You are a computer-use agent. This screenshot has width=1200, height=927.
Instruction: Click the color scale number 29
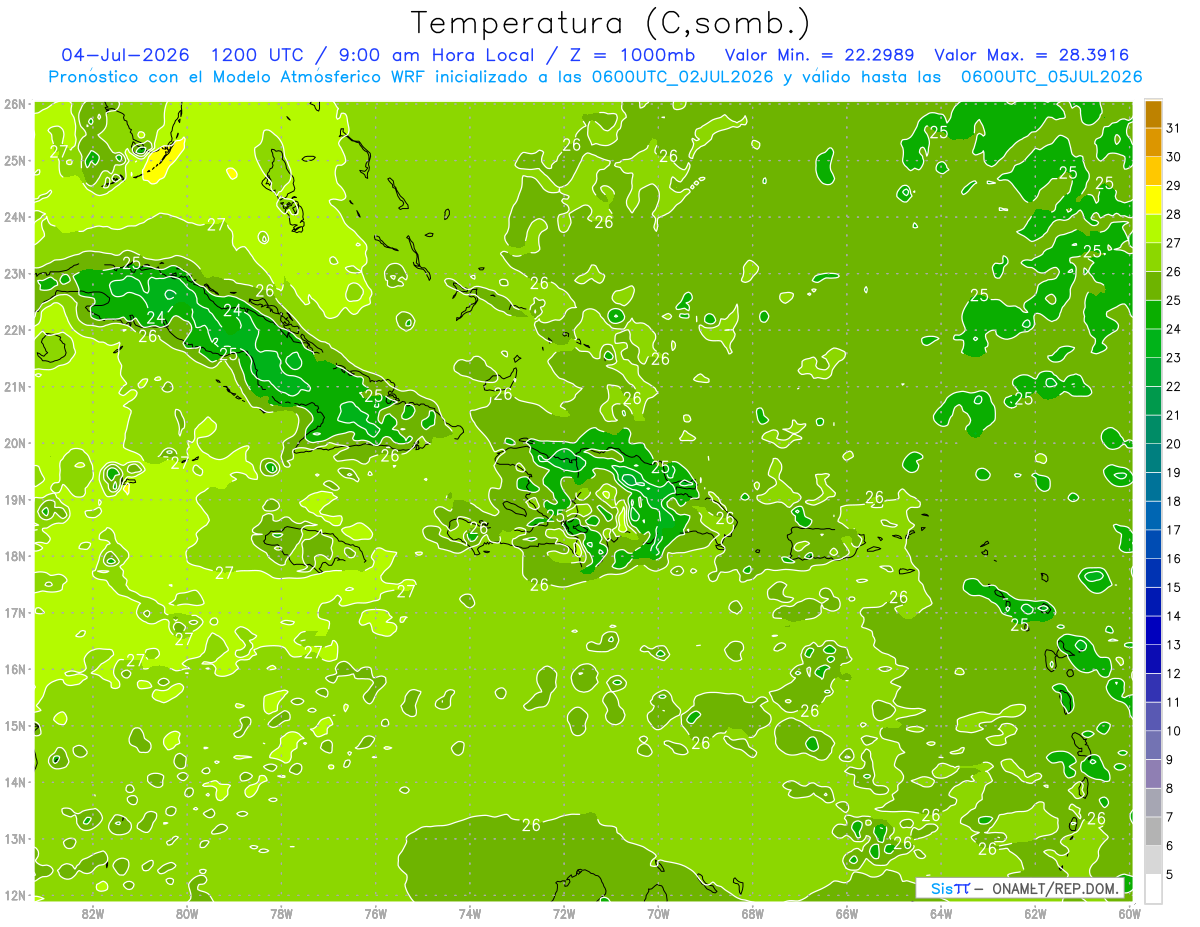(1174, 186)
